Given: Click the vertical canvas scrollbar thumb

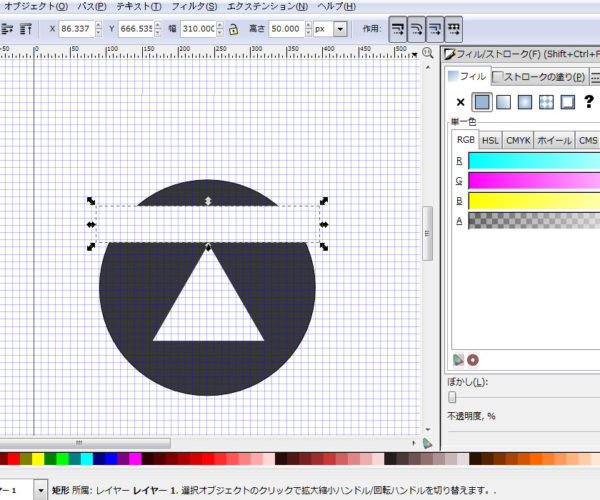Looking at the screenshot, I should coord(427,233).
